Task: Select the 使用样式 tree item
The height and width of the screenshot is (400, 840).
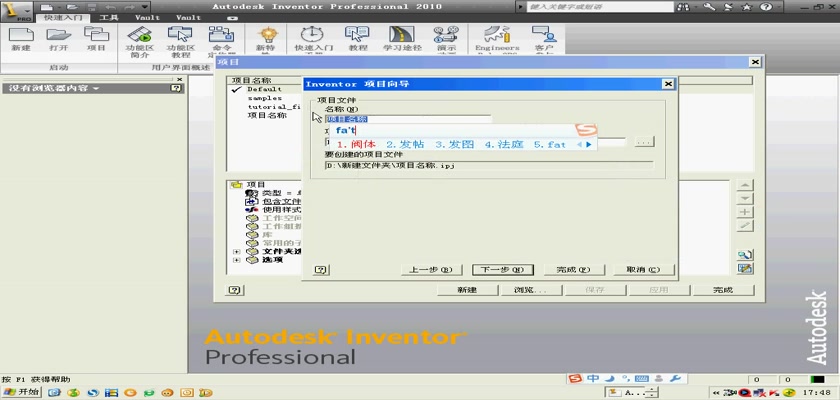Action: coord(281,209)
